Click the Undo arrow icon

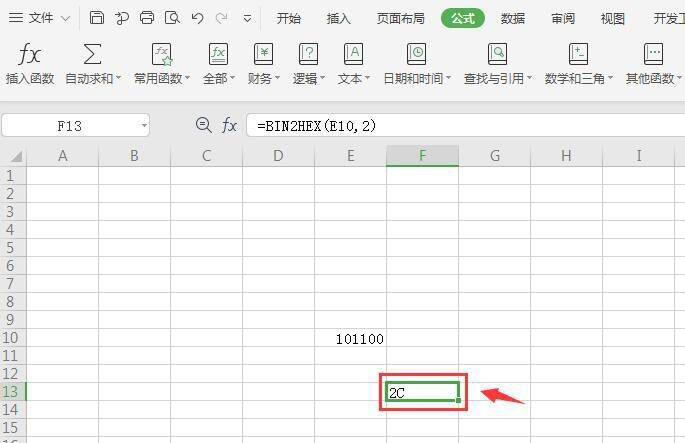click(197, 18)
